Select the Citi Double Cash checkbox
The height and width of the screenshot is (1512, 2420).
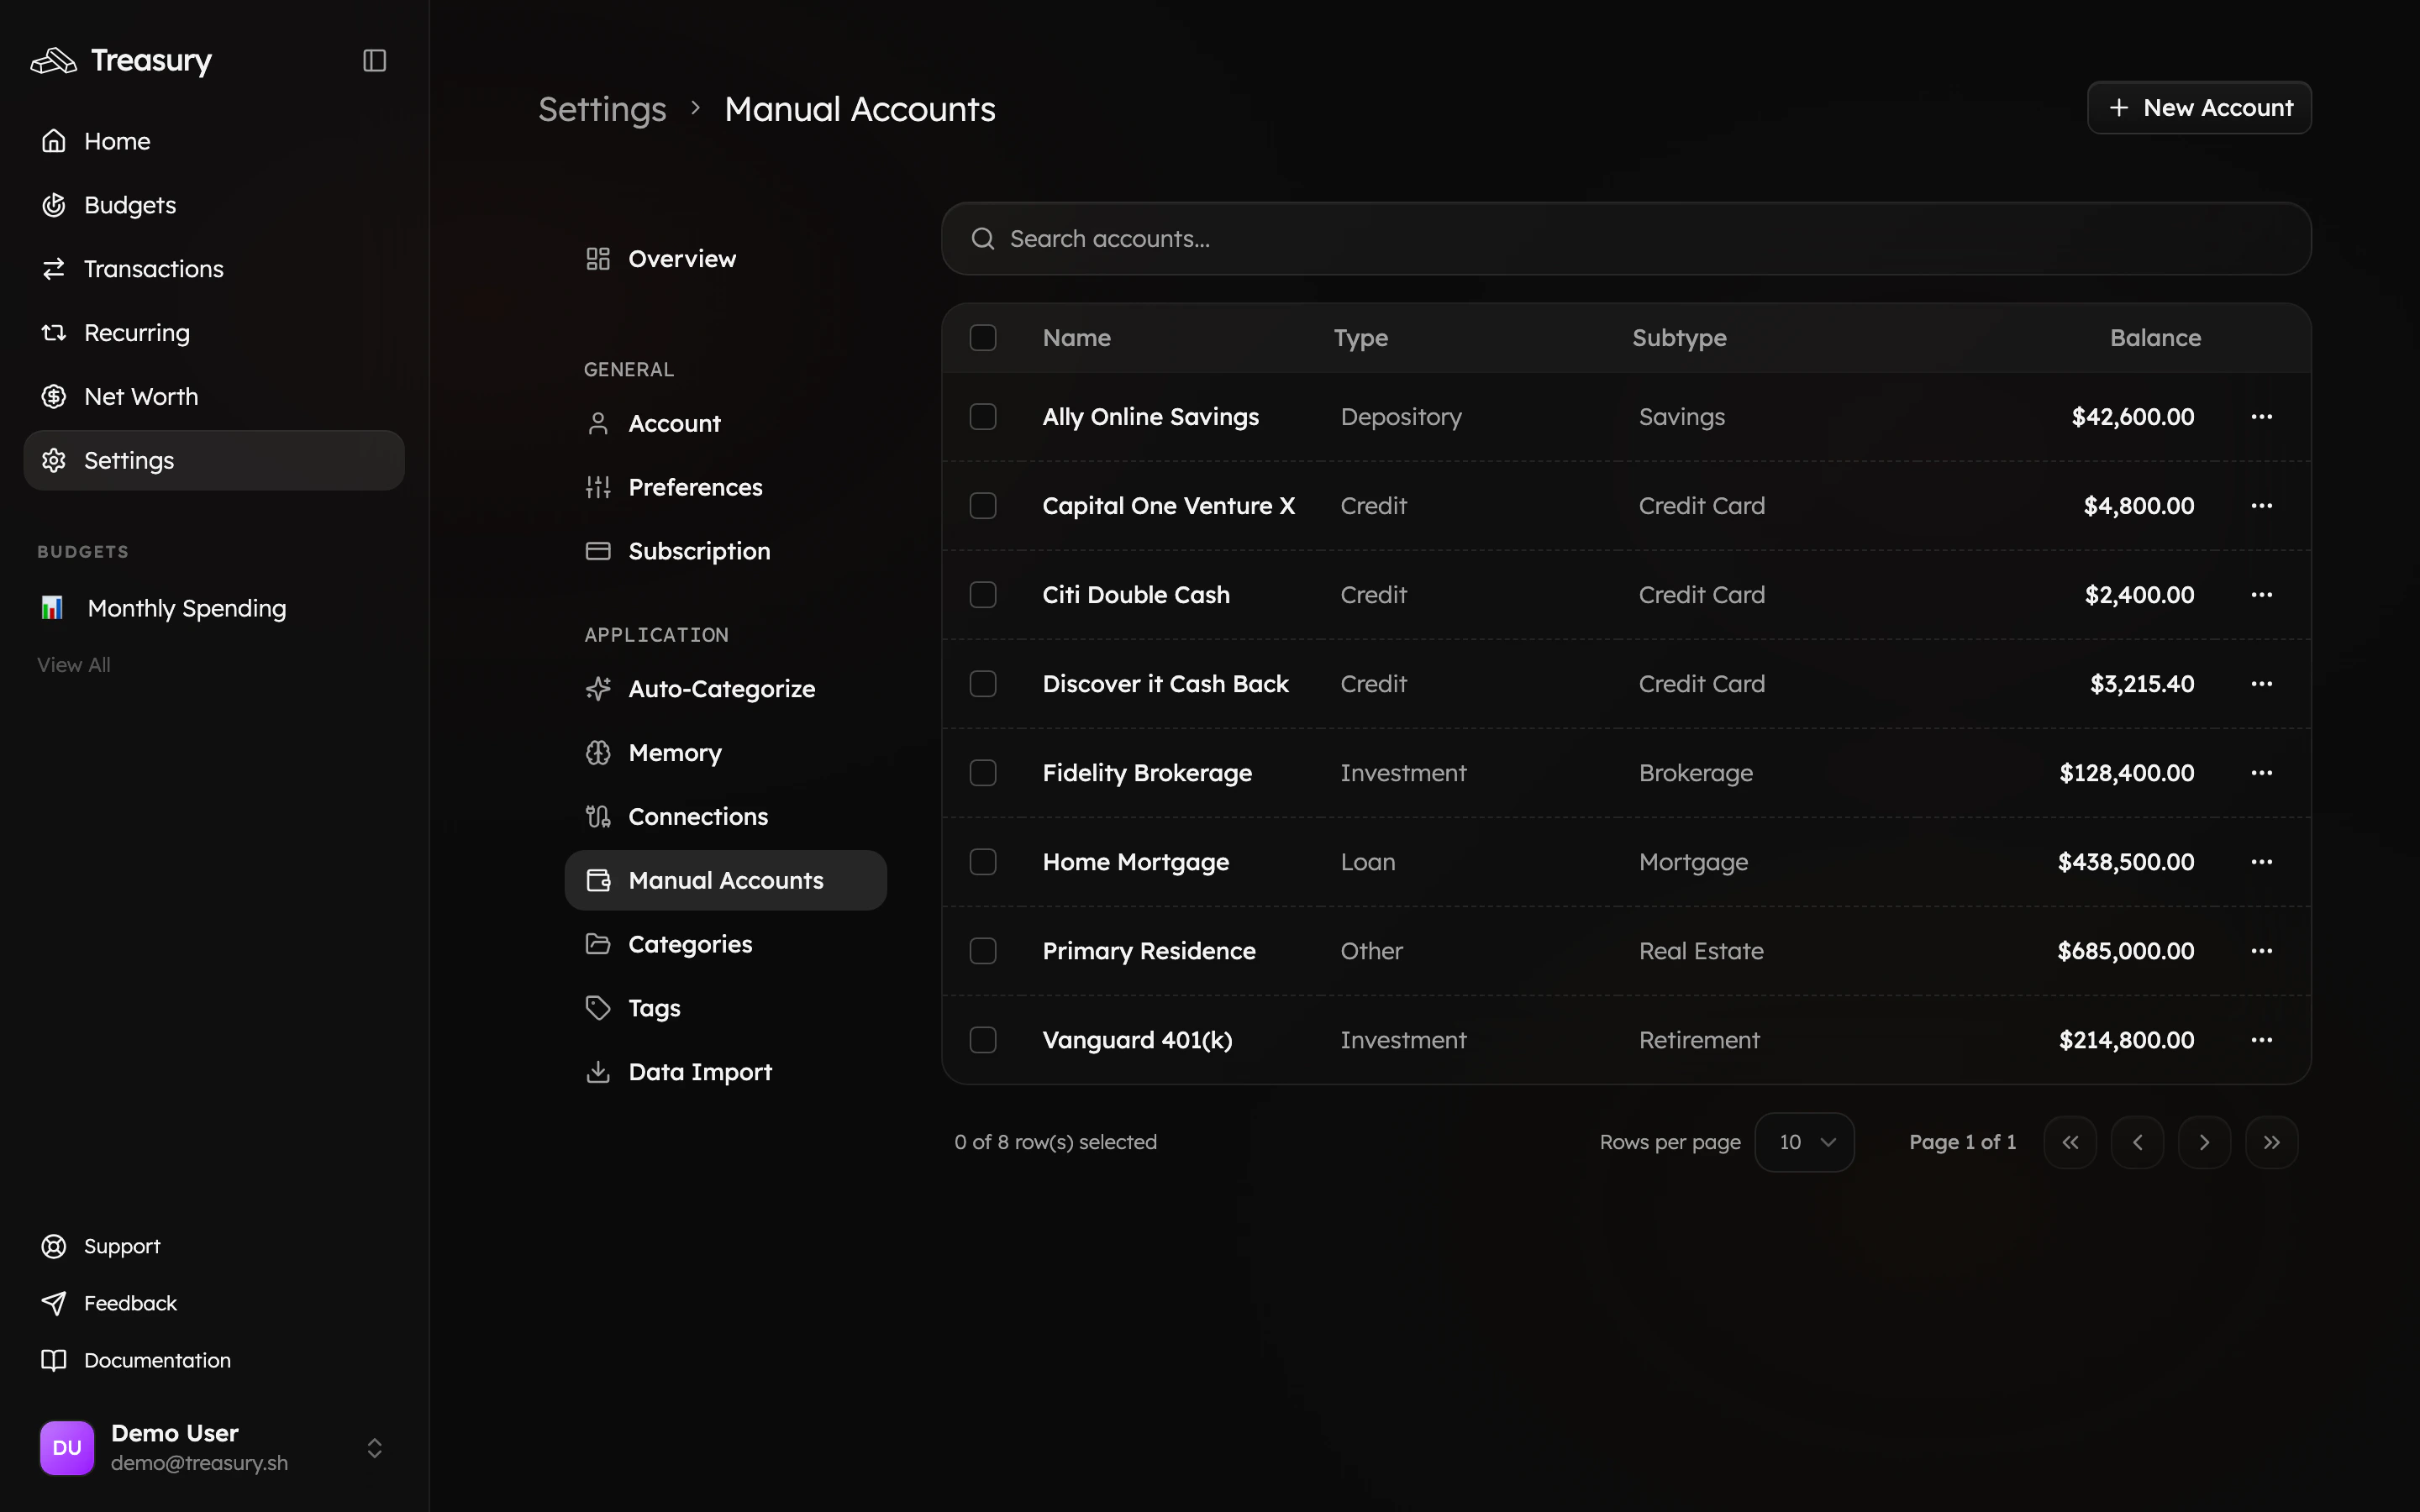pyautogui.click(x=983, y=595)
